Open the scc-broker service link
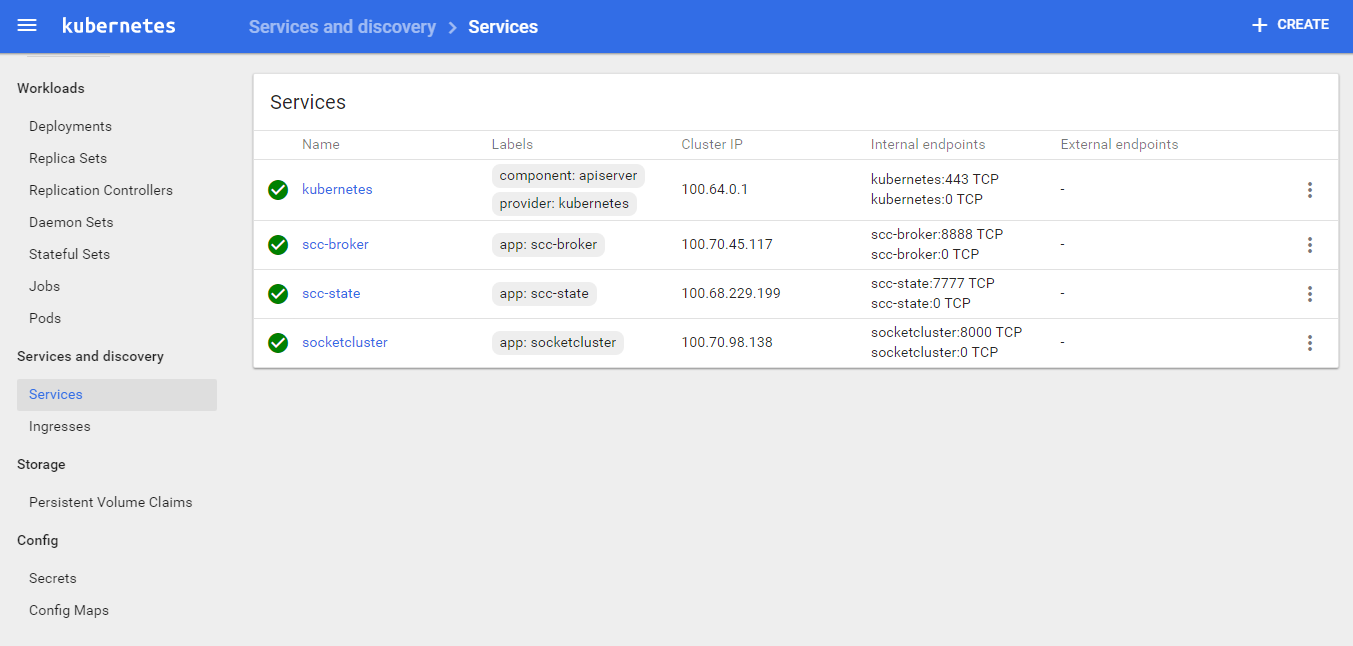 pos(335,245)
